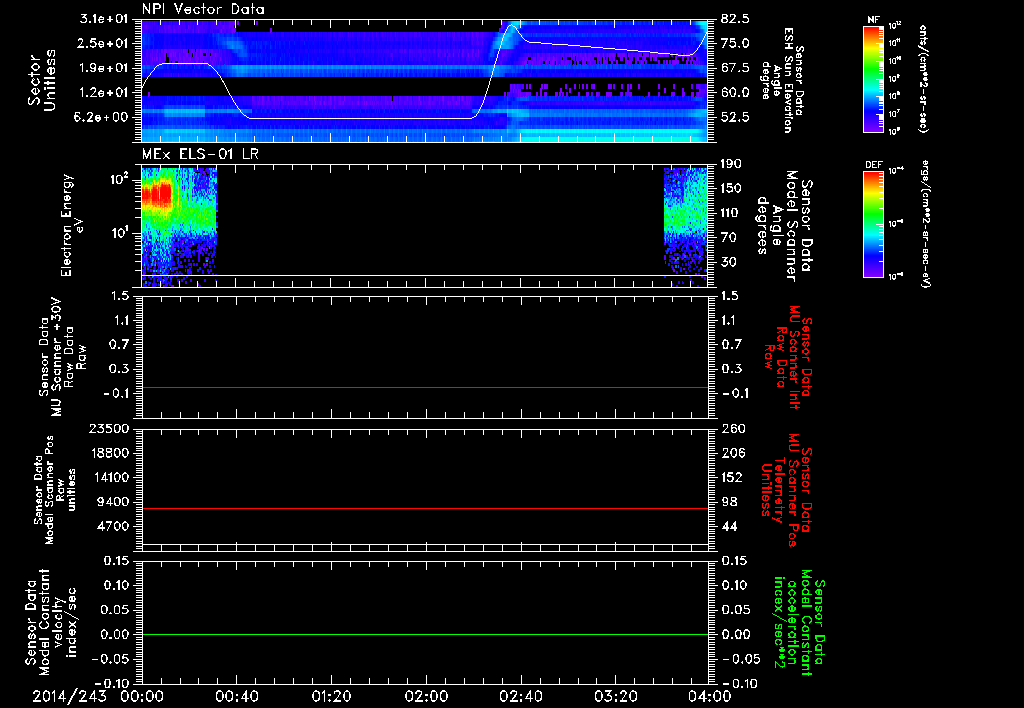This screenshot has width=1024, height=708.
Task: Click the 52.5 sun elevation tick label
Action: coord(735,117)
